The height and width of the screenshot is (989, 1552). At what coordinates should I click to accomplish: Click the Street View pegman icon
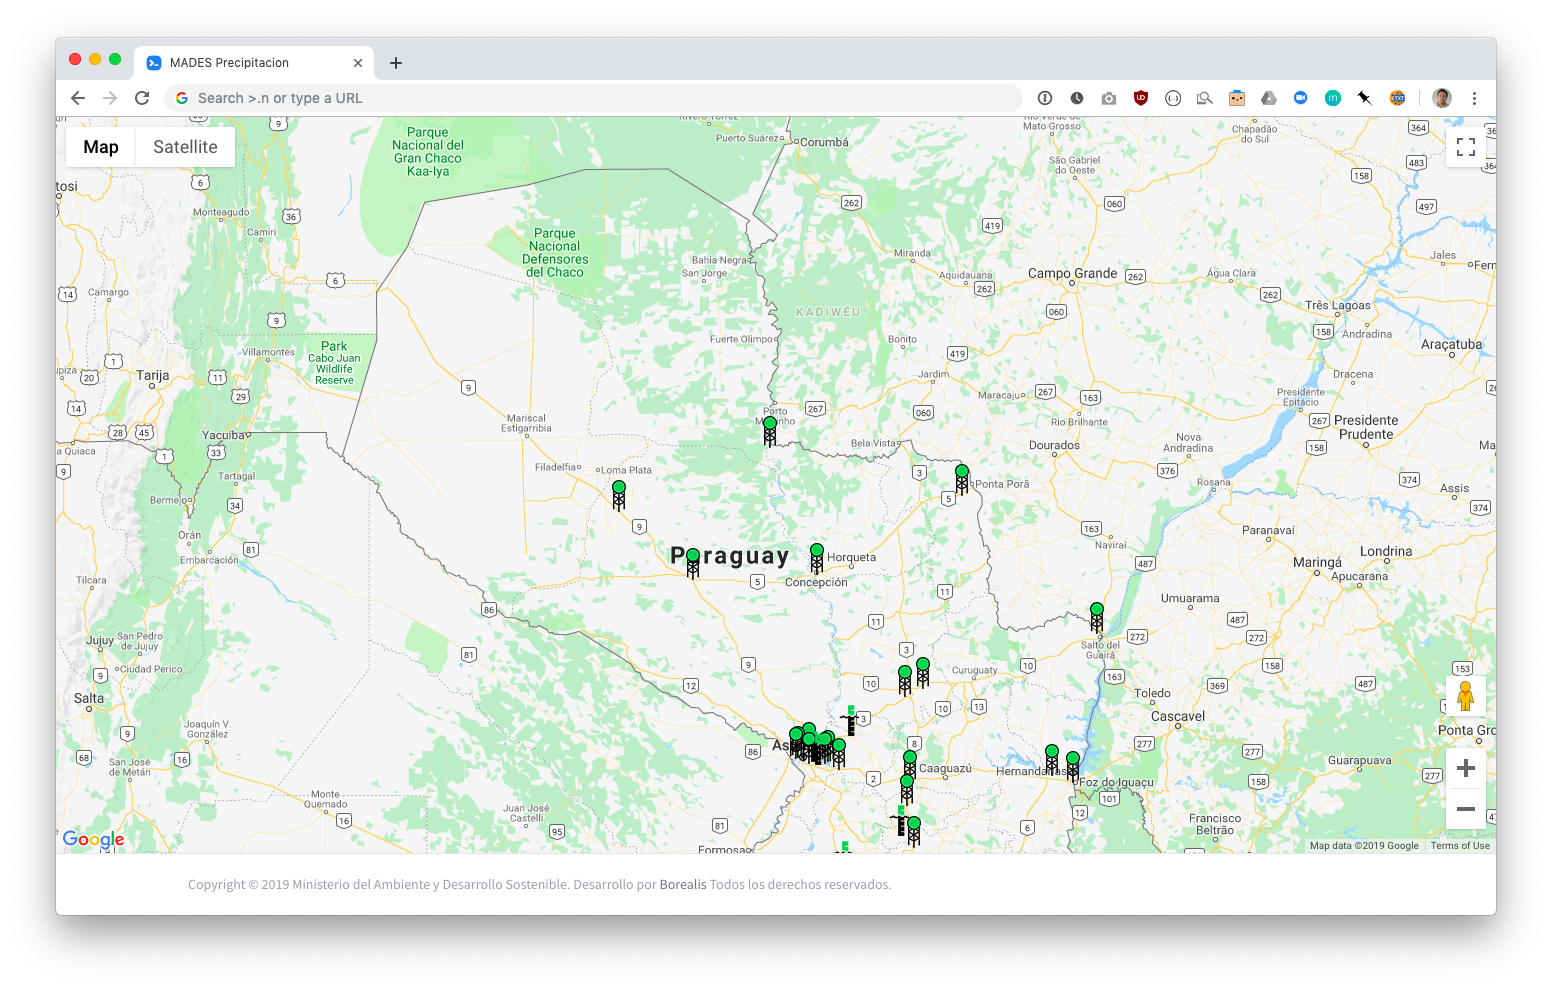(x=1465, y=695)
